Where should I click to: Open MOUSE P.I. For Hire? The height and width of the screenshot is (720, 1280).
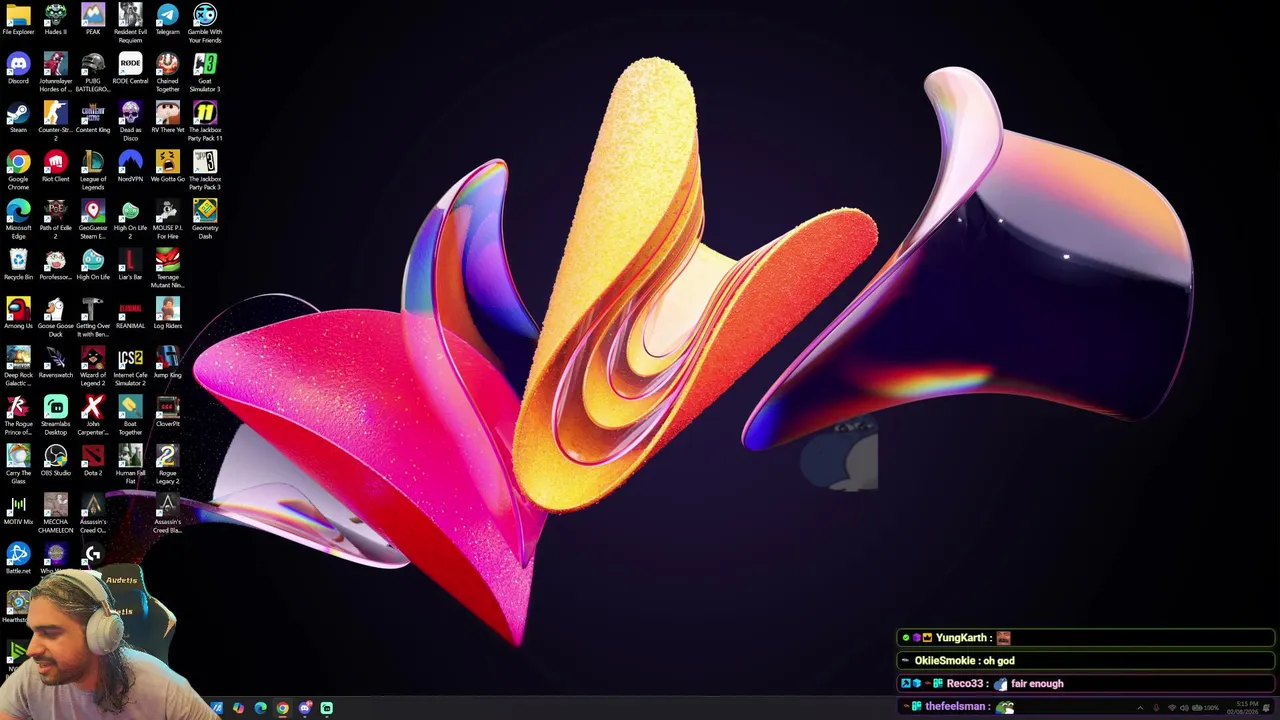[167, 220]
